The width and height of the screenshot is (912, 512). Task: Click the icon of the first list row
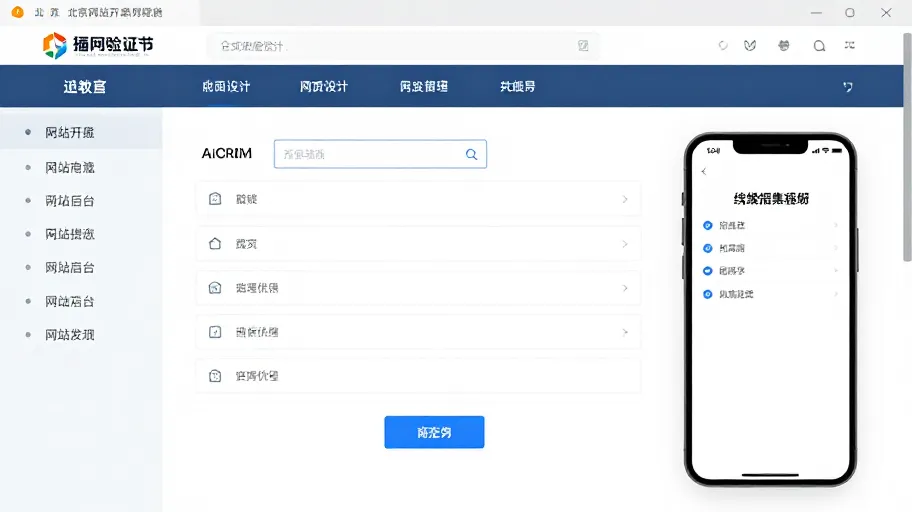(x=215, y=199)
